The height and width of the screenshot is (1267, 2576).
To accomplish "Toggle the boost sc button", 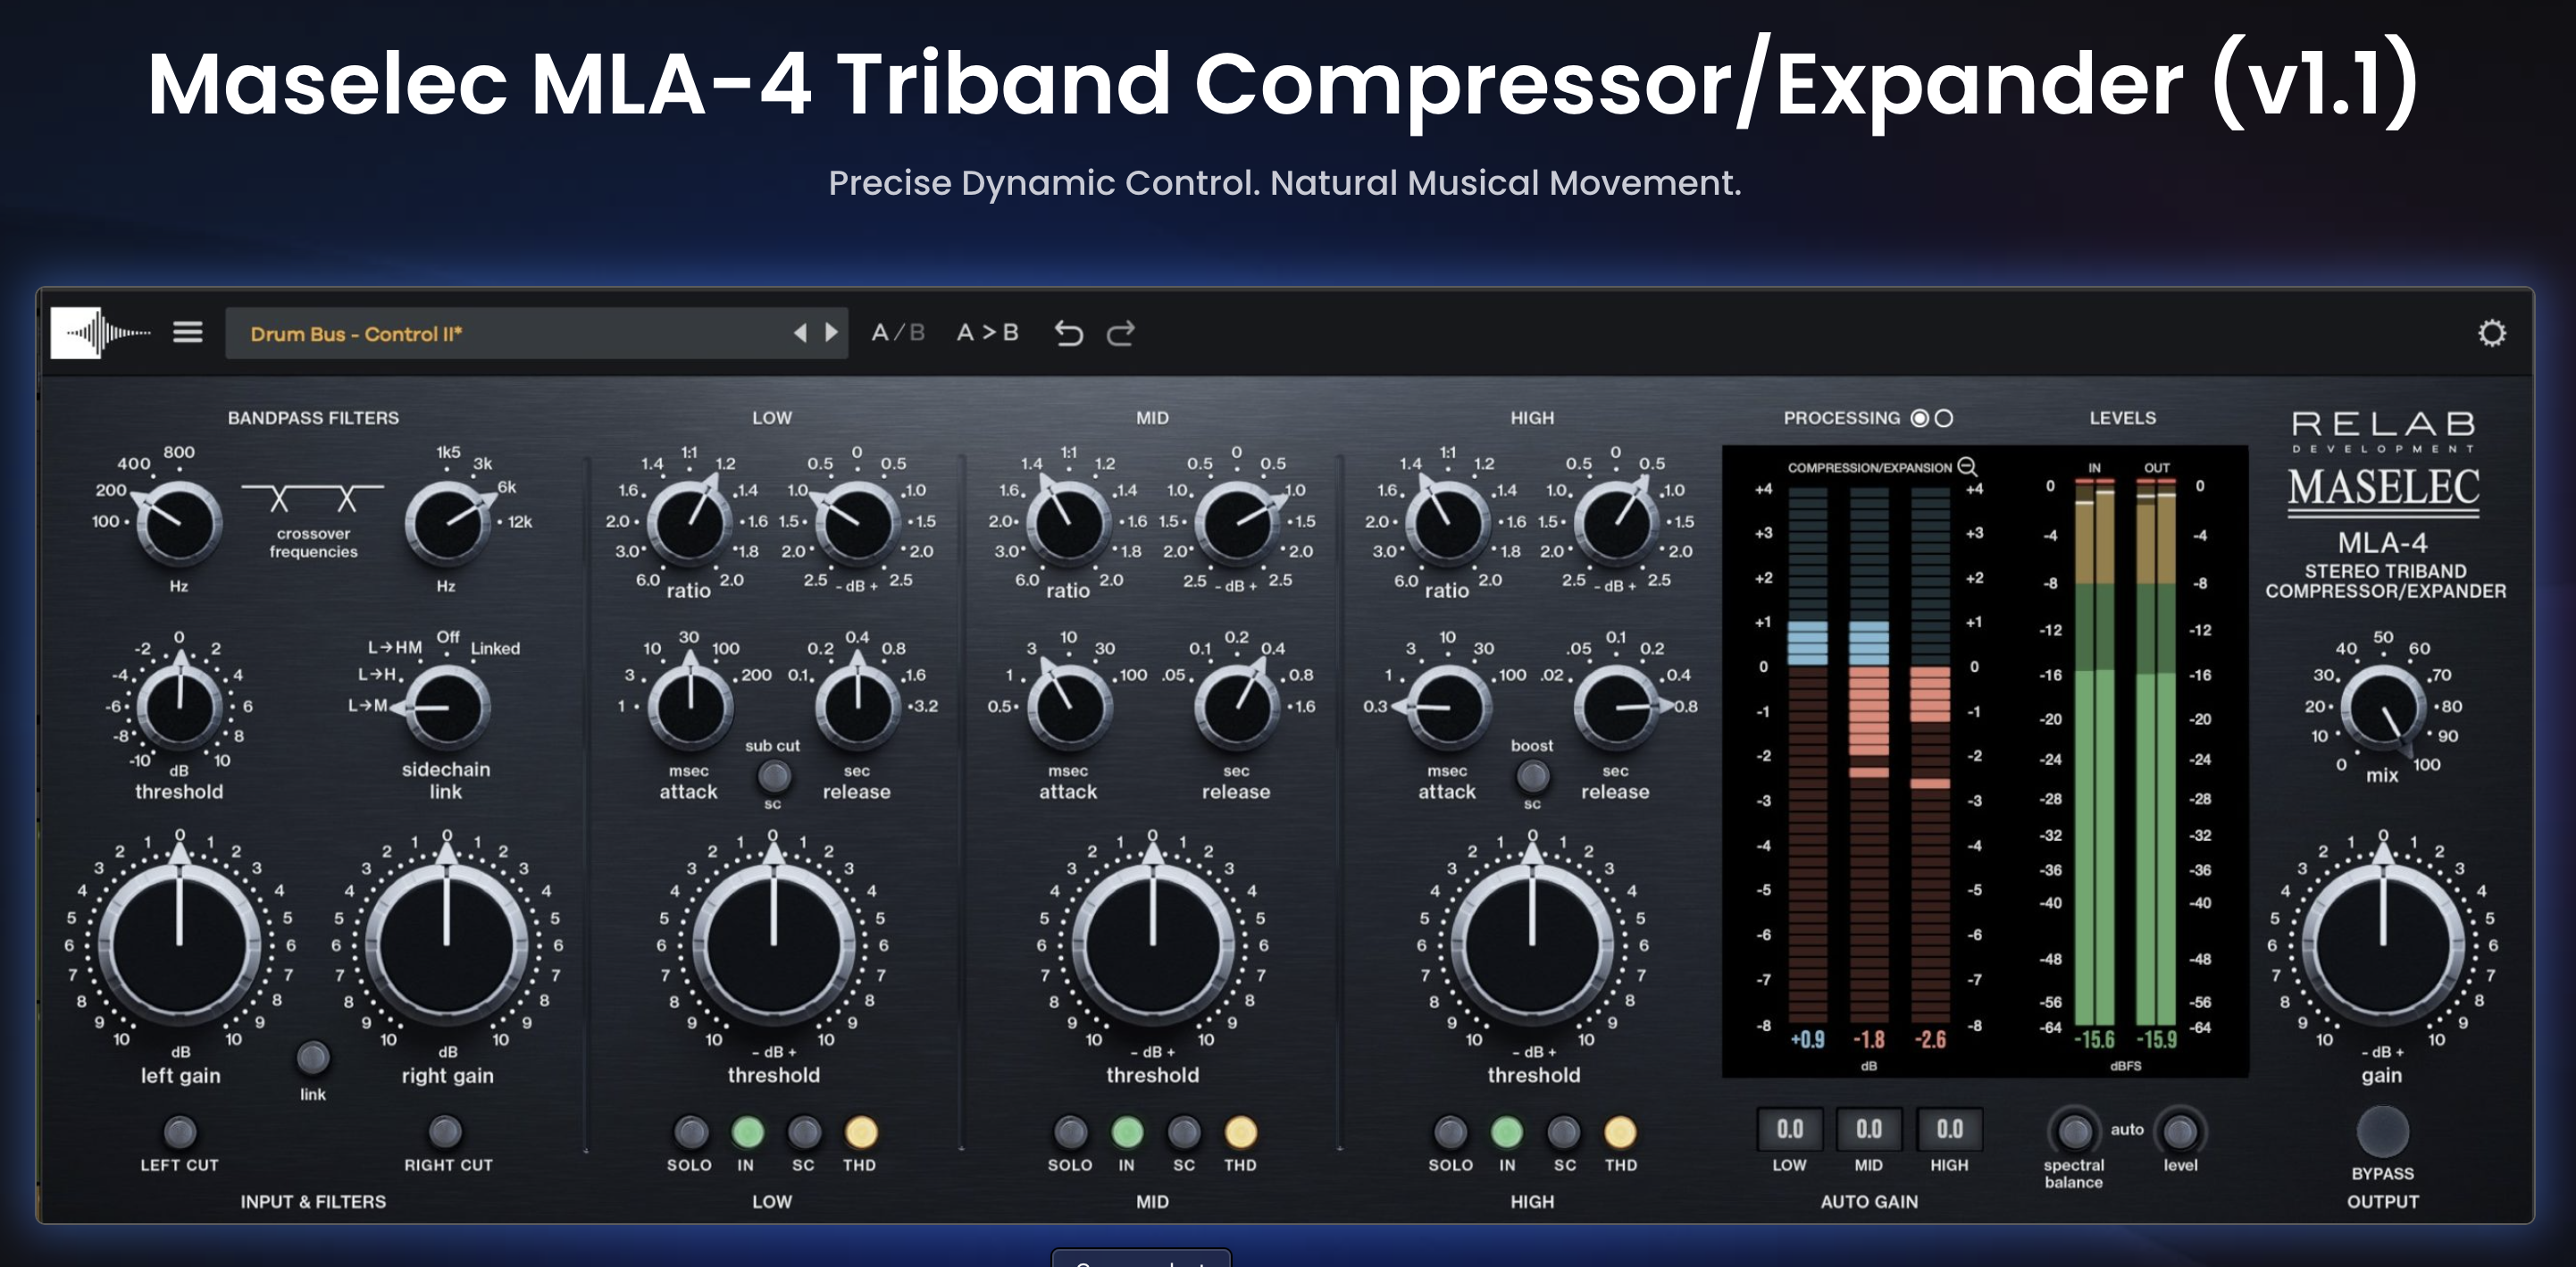I will [1533, 775].
